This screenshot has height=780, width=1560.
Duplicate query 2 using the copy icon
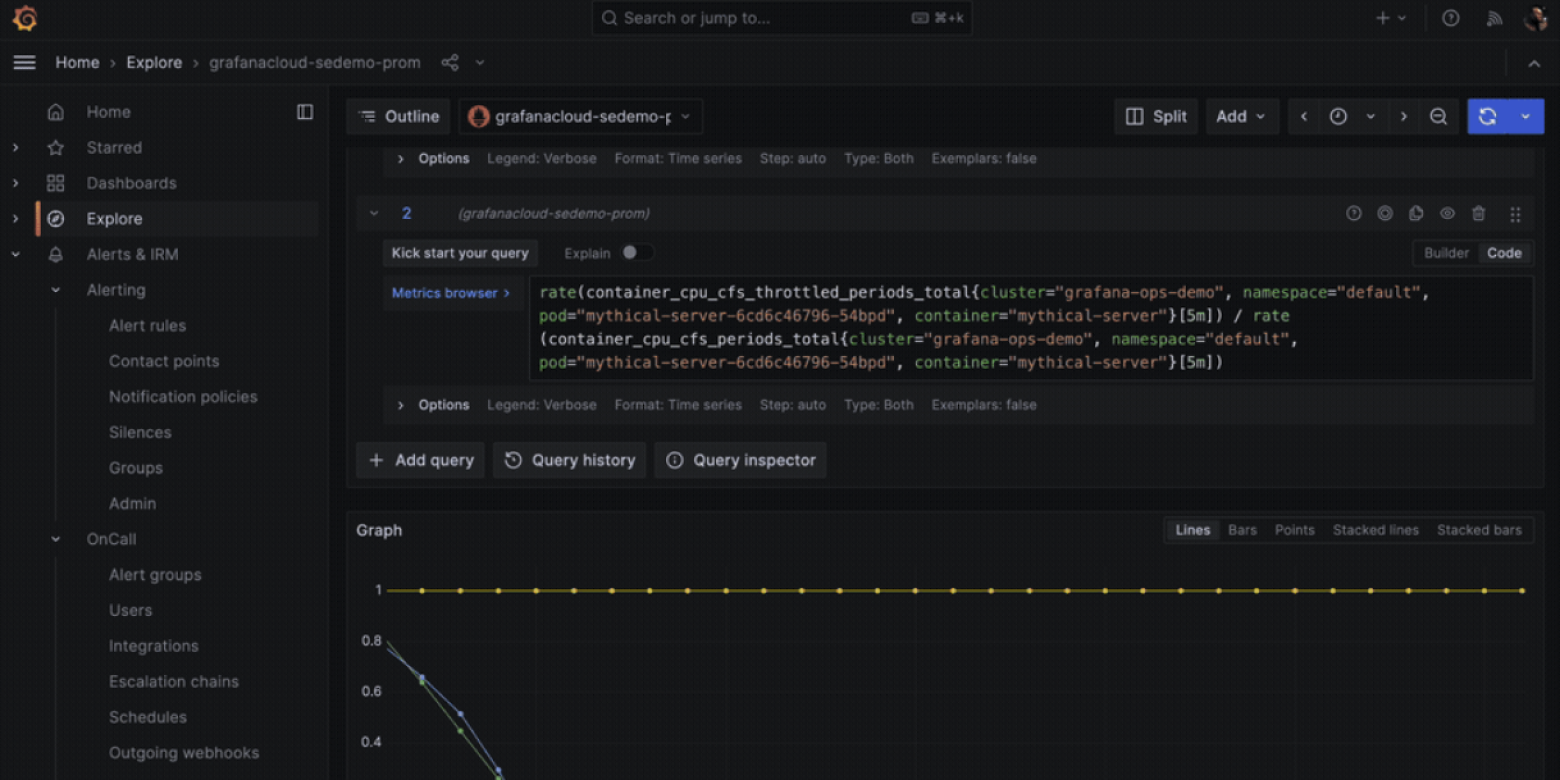pos(1416,213)
